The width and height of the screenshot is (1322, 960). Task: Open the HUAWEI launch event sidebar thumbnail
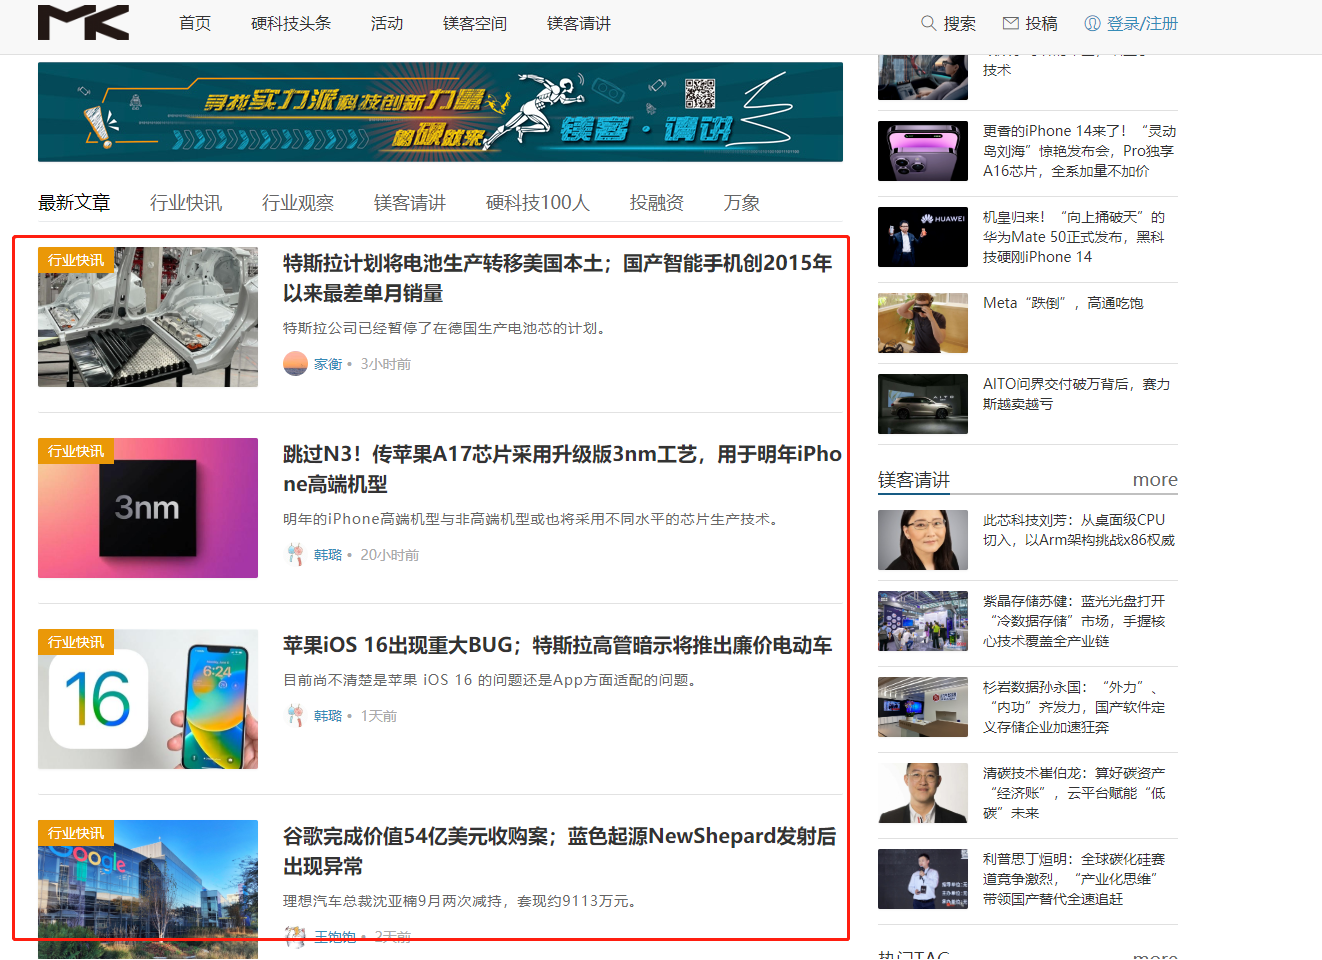point(923,237)
